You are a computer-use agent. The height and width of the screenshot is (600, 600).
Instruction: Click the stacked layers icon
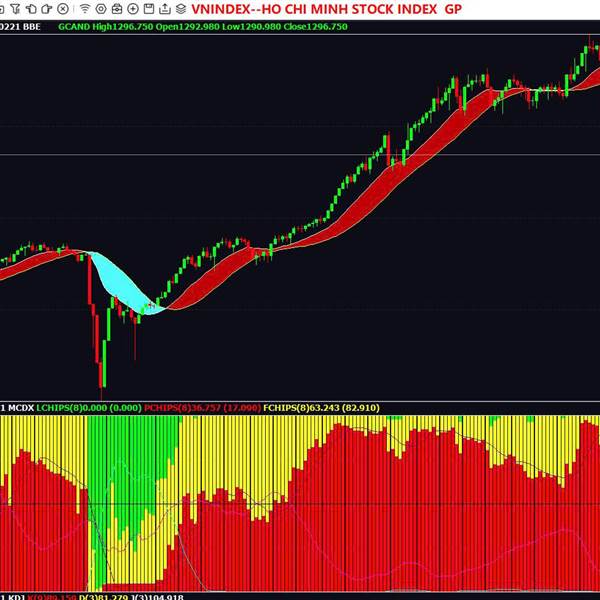[181, 8]
